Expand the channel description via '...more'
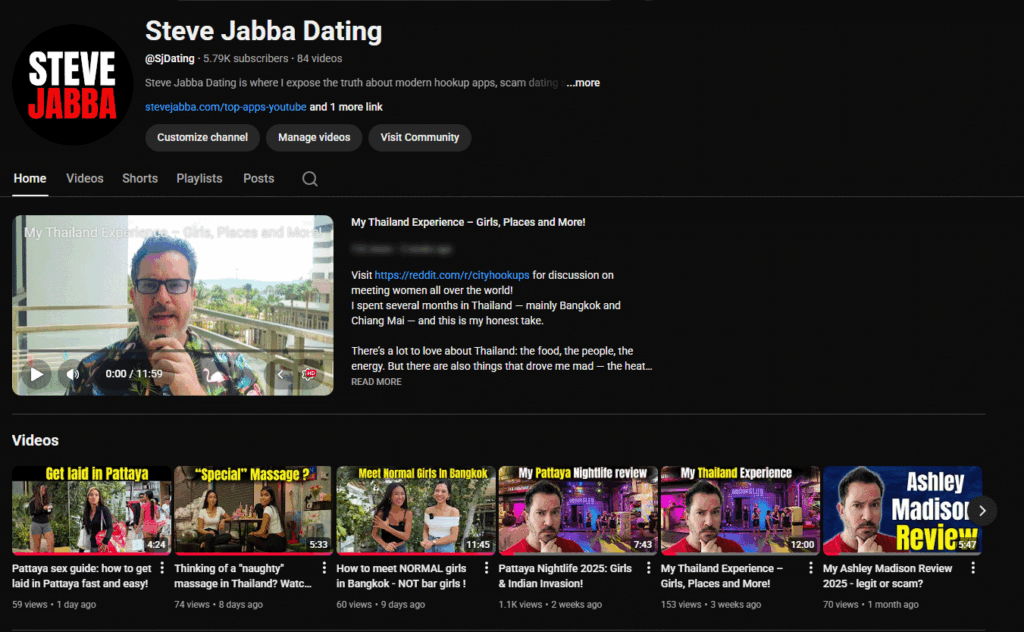 point(584,82)
